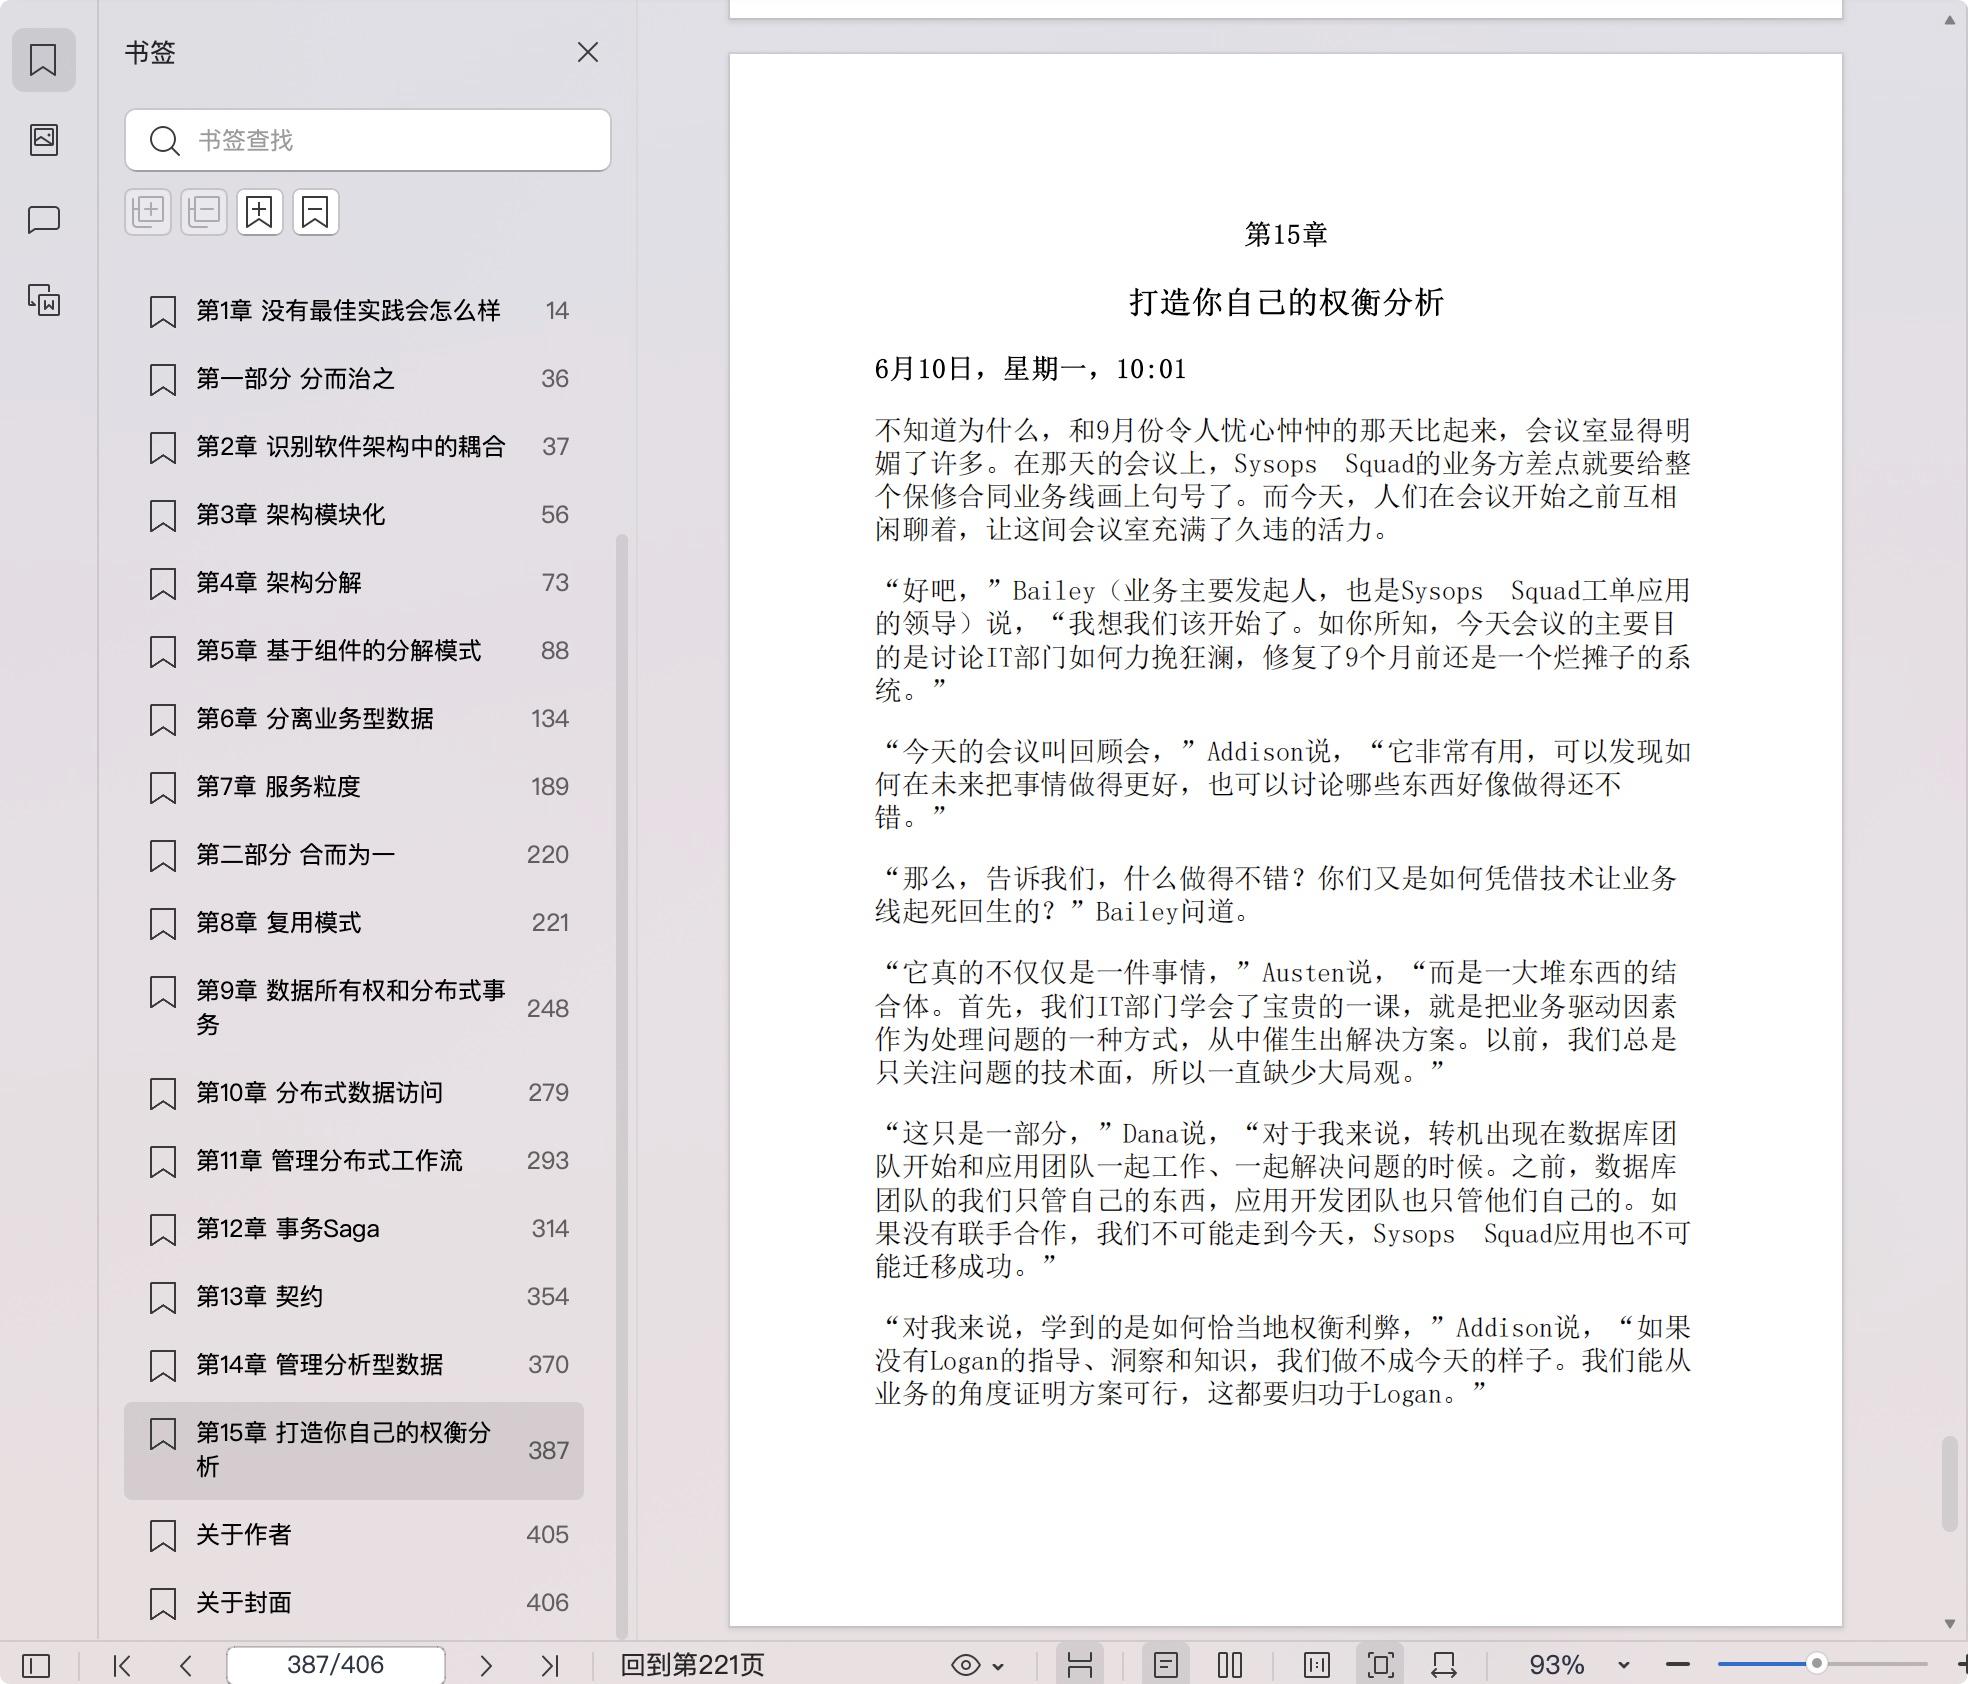
Task: Jump to 第一部分 分而治之 bookmark
Action: 354,379
